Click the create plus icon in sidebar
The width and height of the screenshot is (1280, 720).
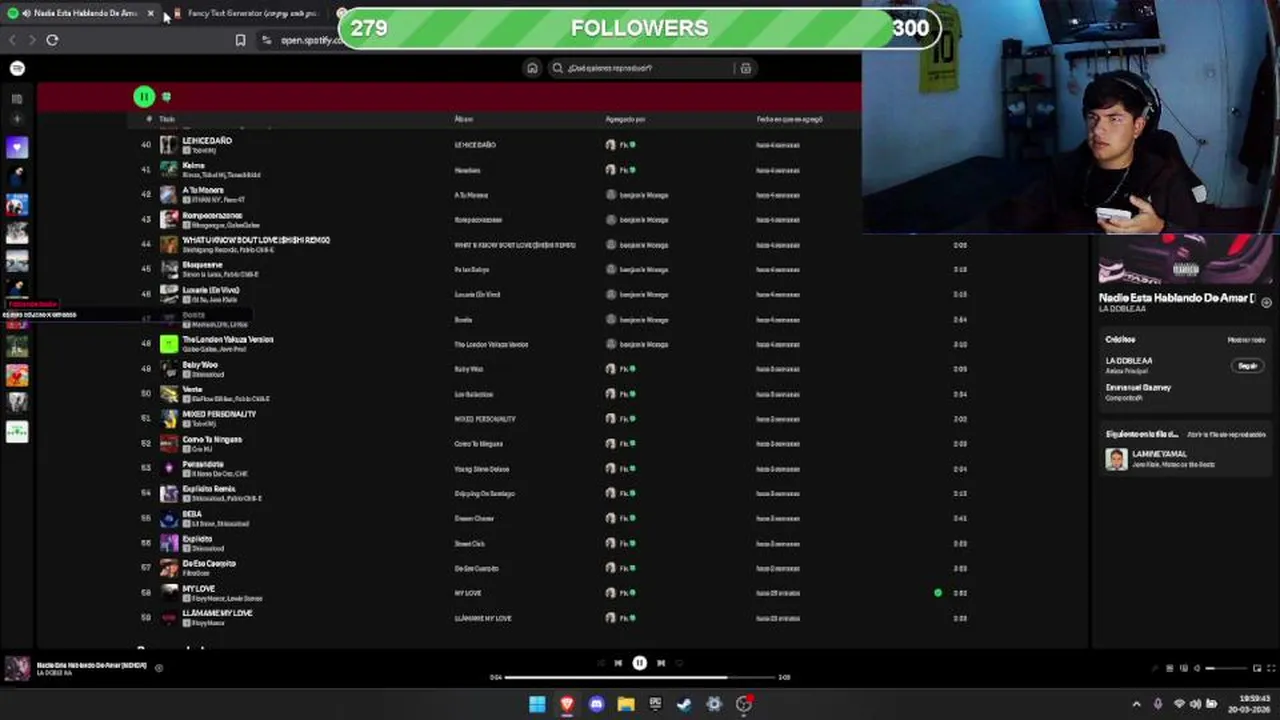pos(17,118)
